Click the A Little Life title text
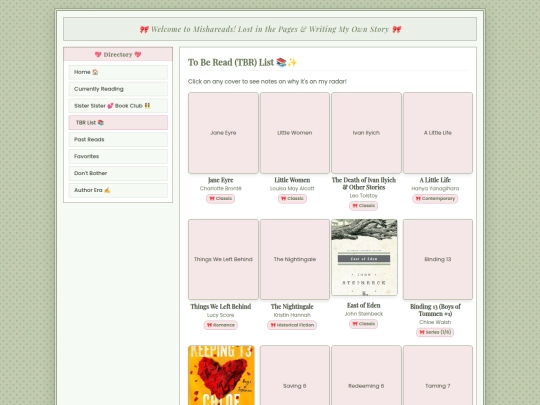540x405 pixels. [x=435, y=180]
